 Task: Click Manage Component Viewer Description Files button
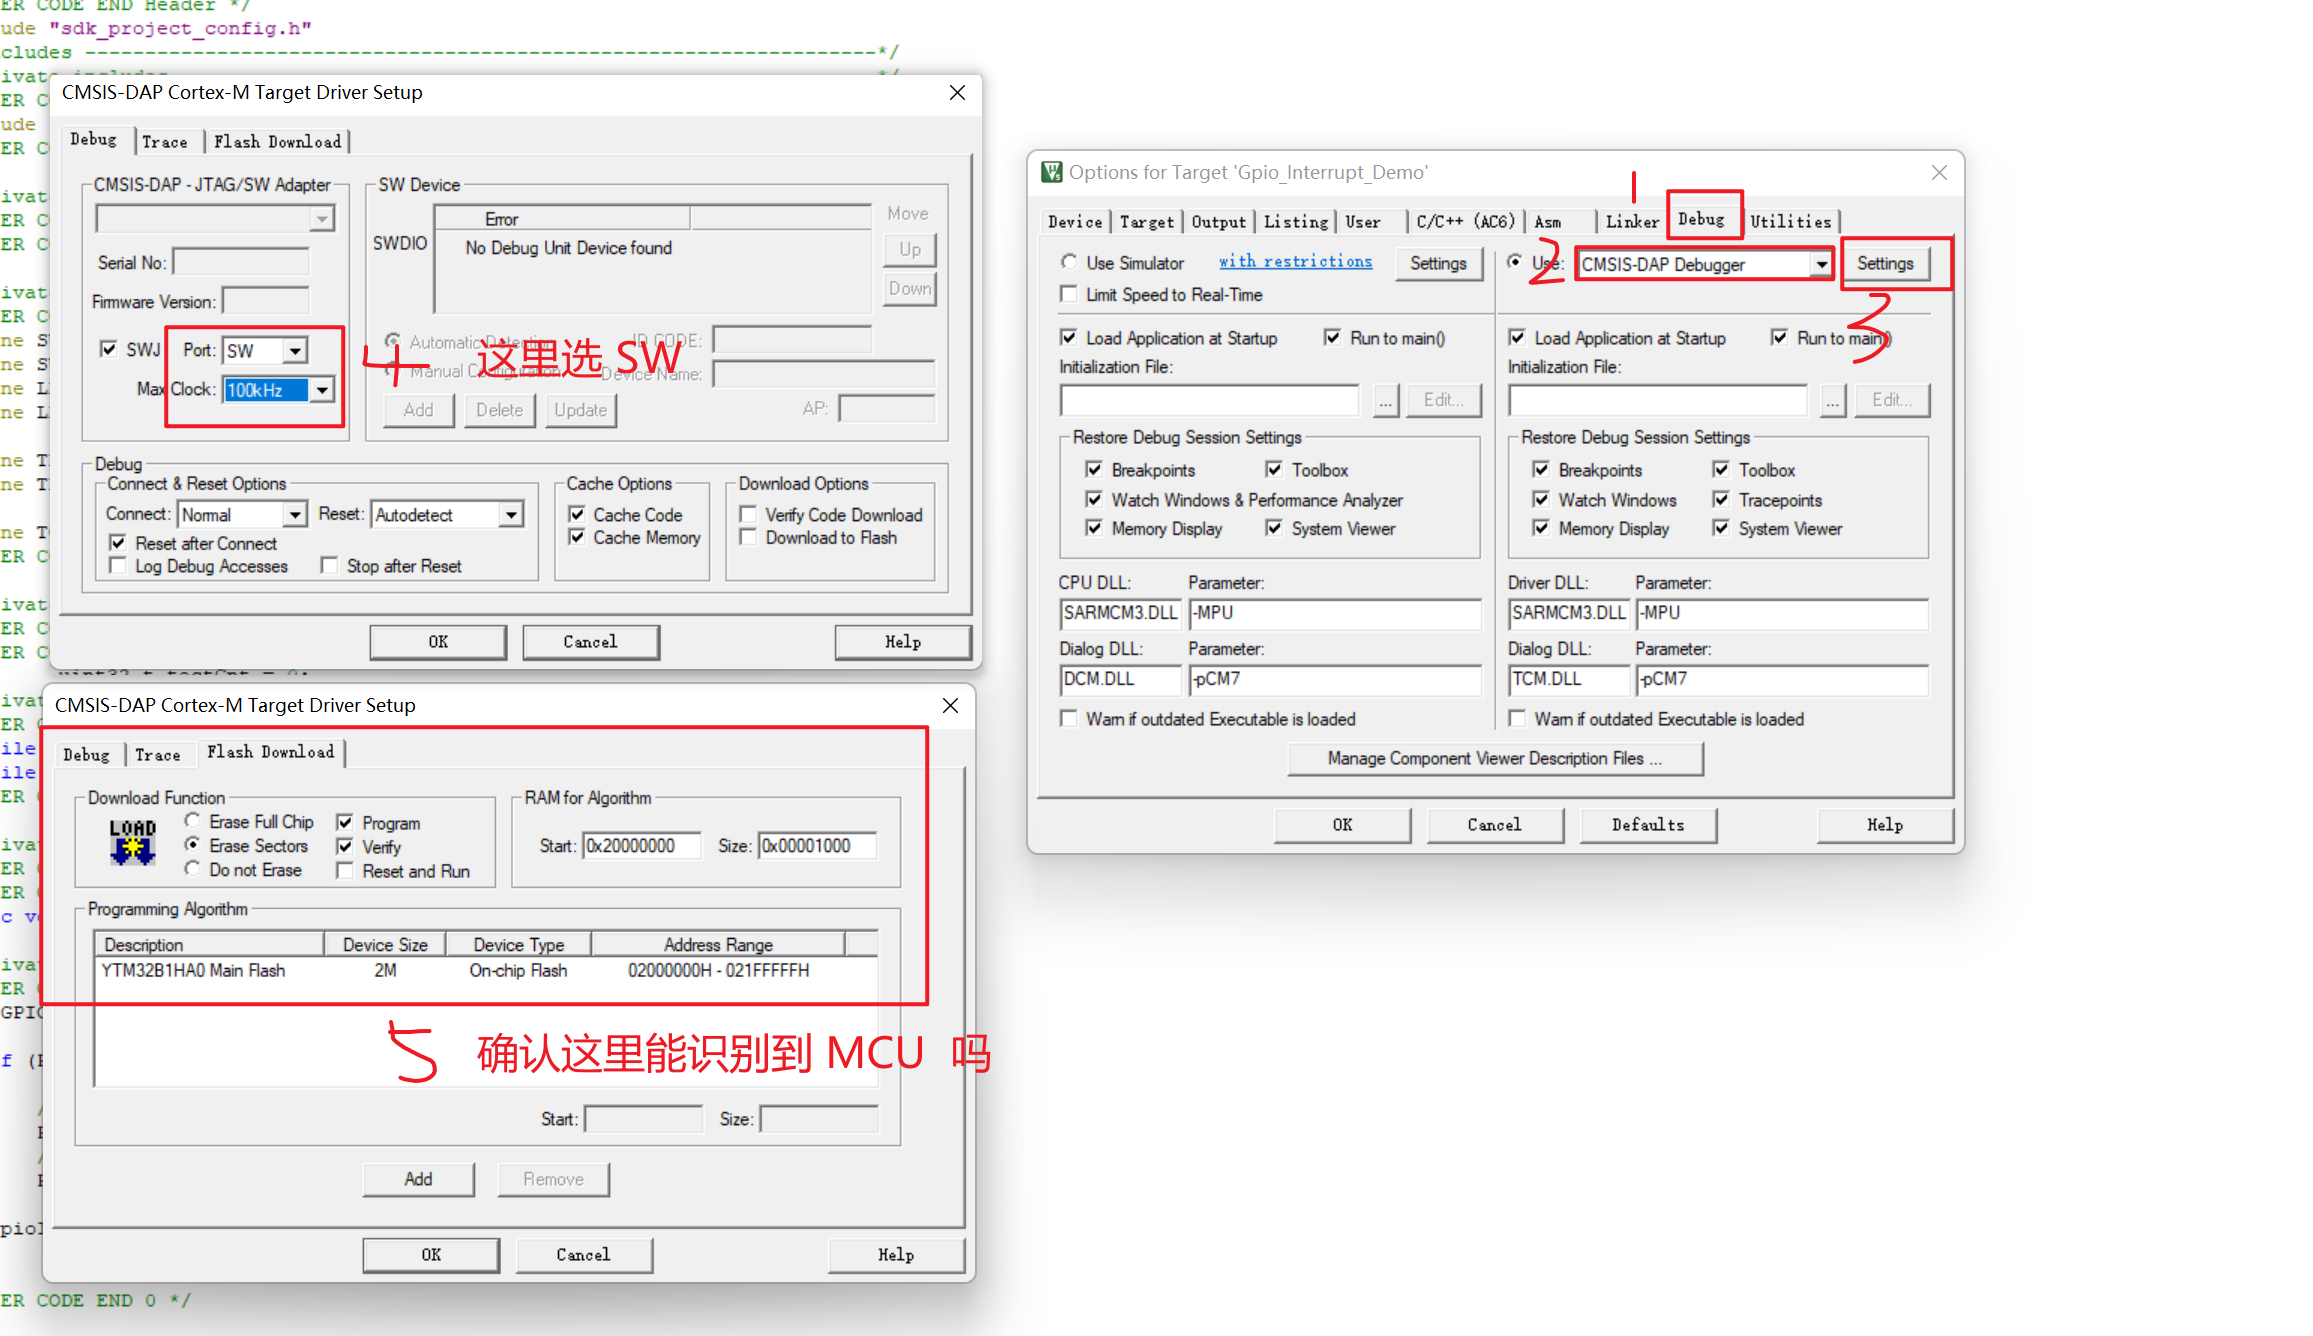pyautogui.click(x=1495, y=759)
